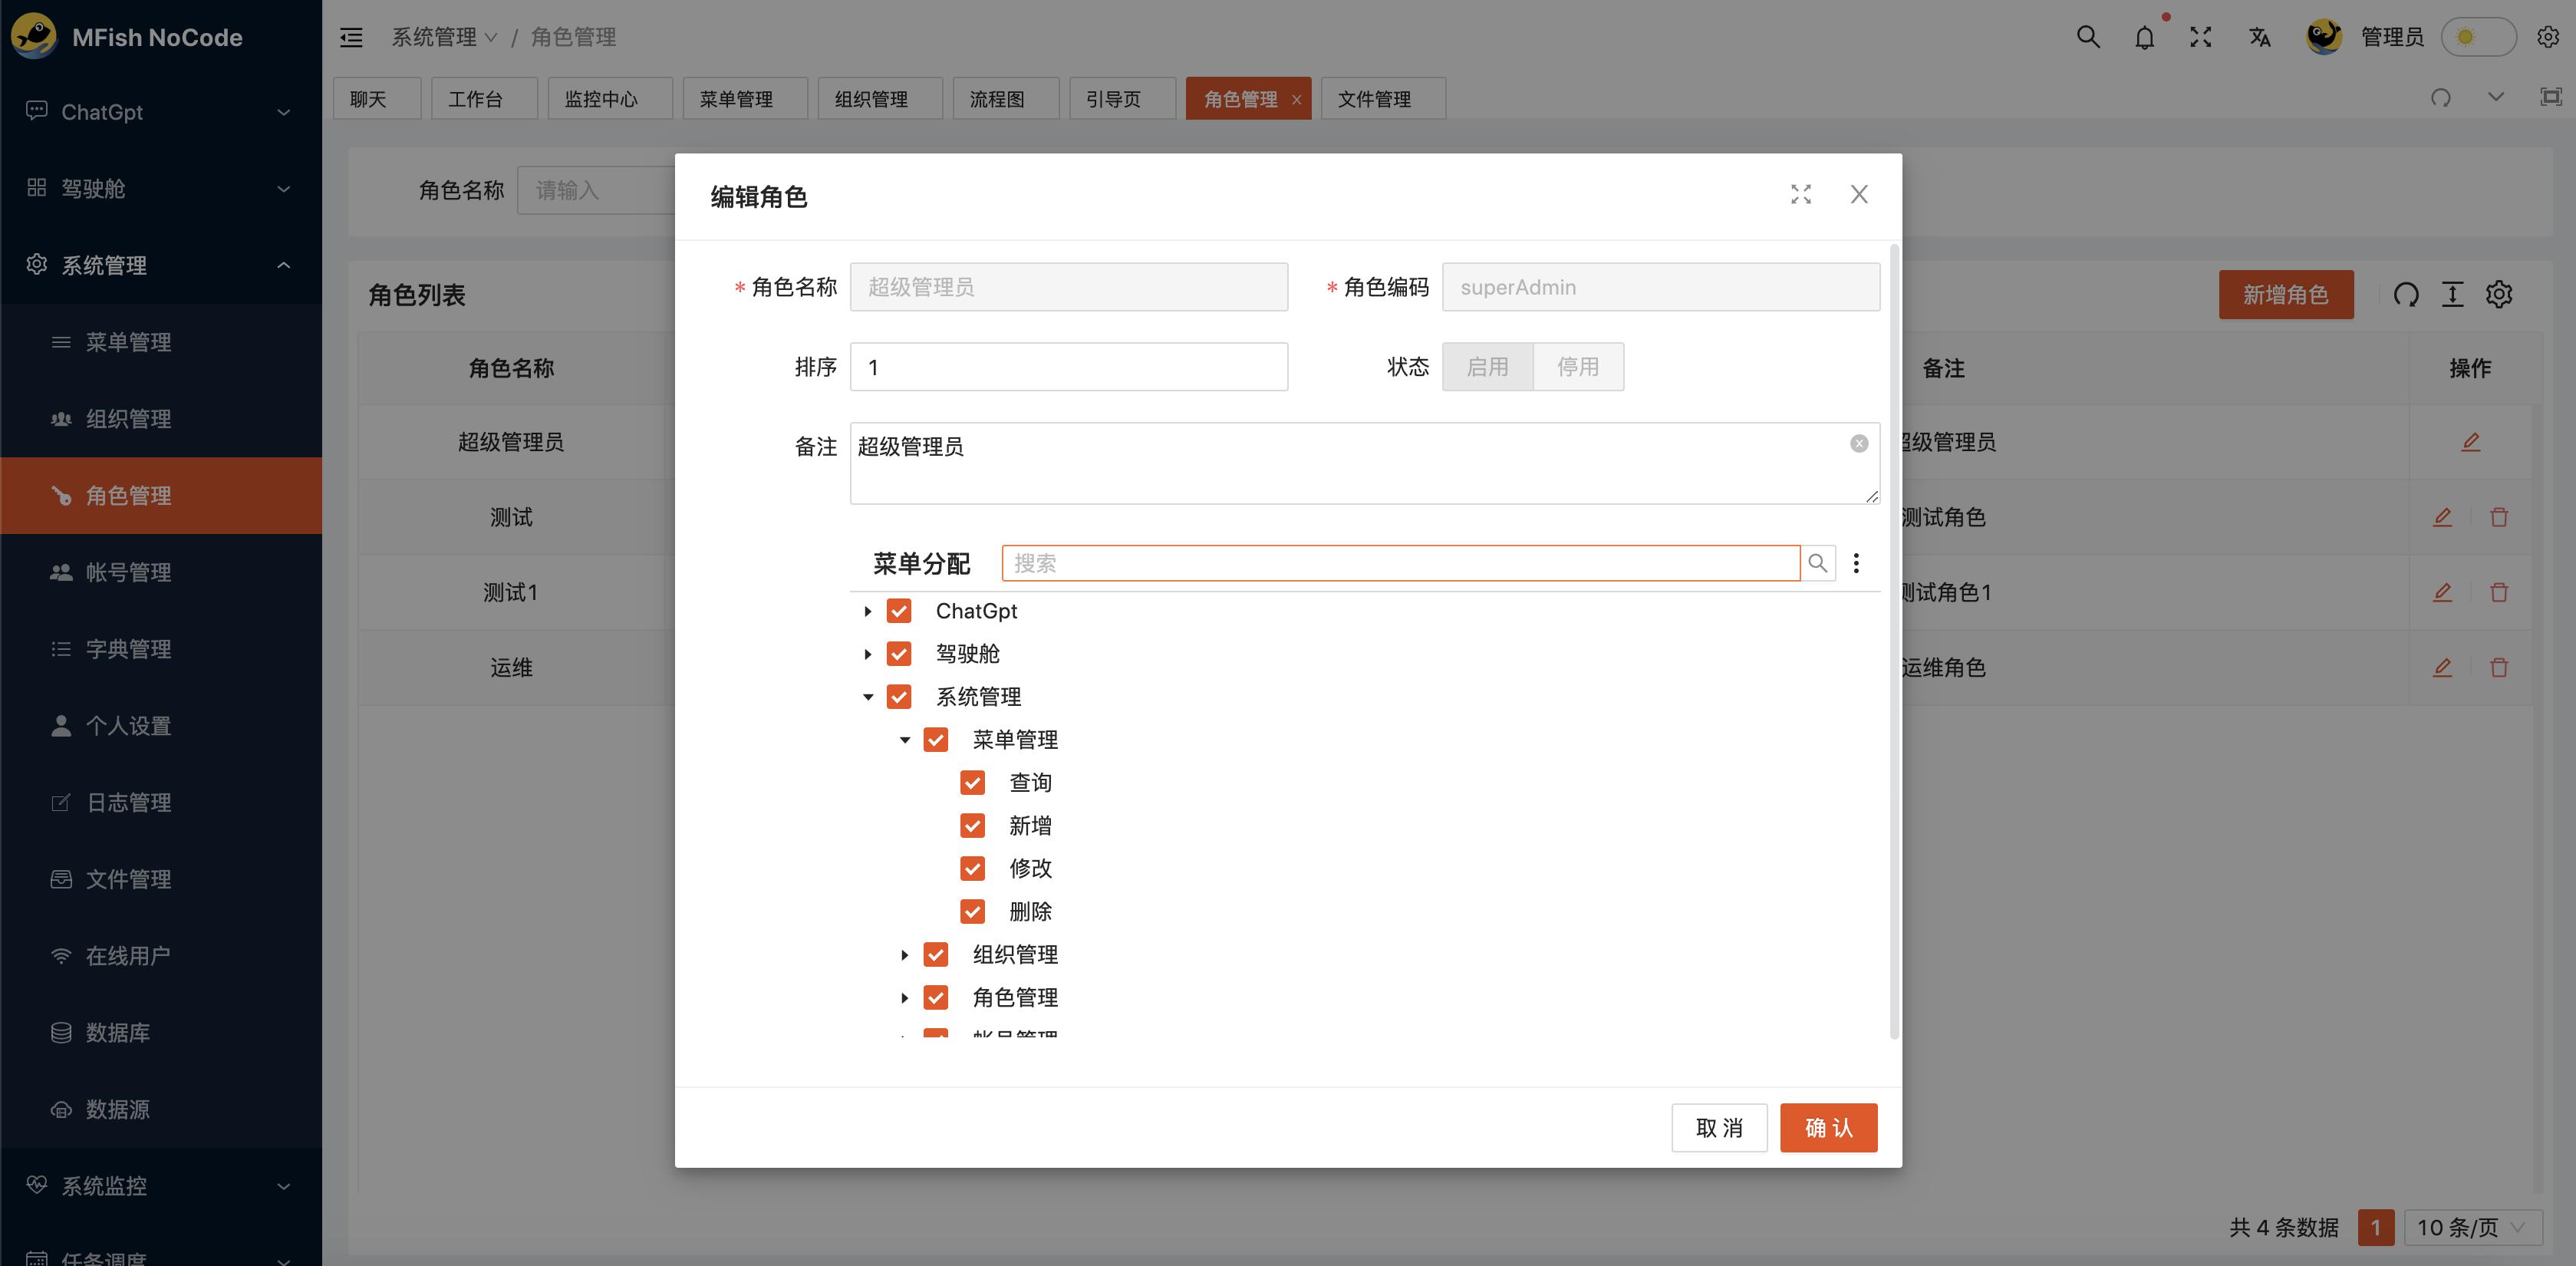
Task: Open 字典管理 in the sidebar menu
Action: (x=128, y=649)
